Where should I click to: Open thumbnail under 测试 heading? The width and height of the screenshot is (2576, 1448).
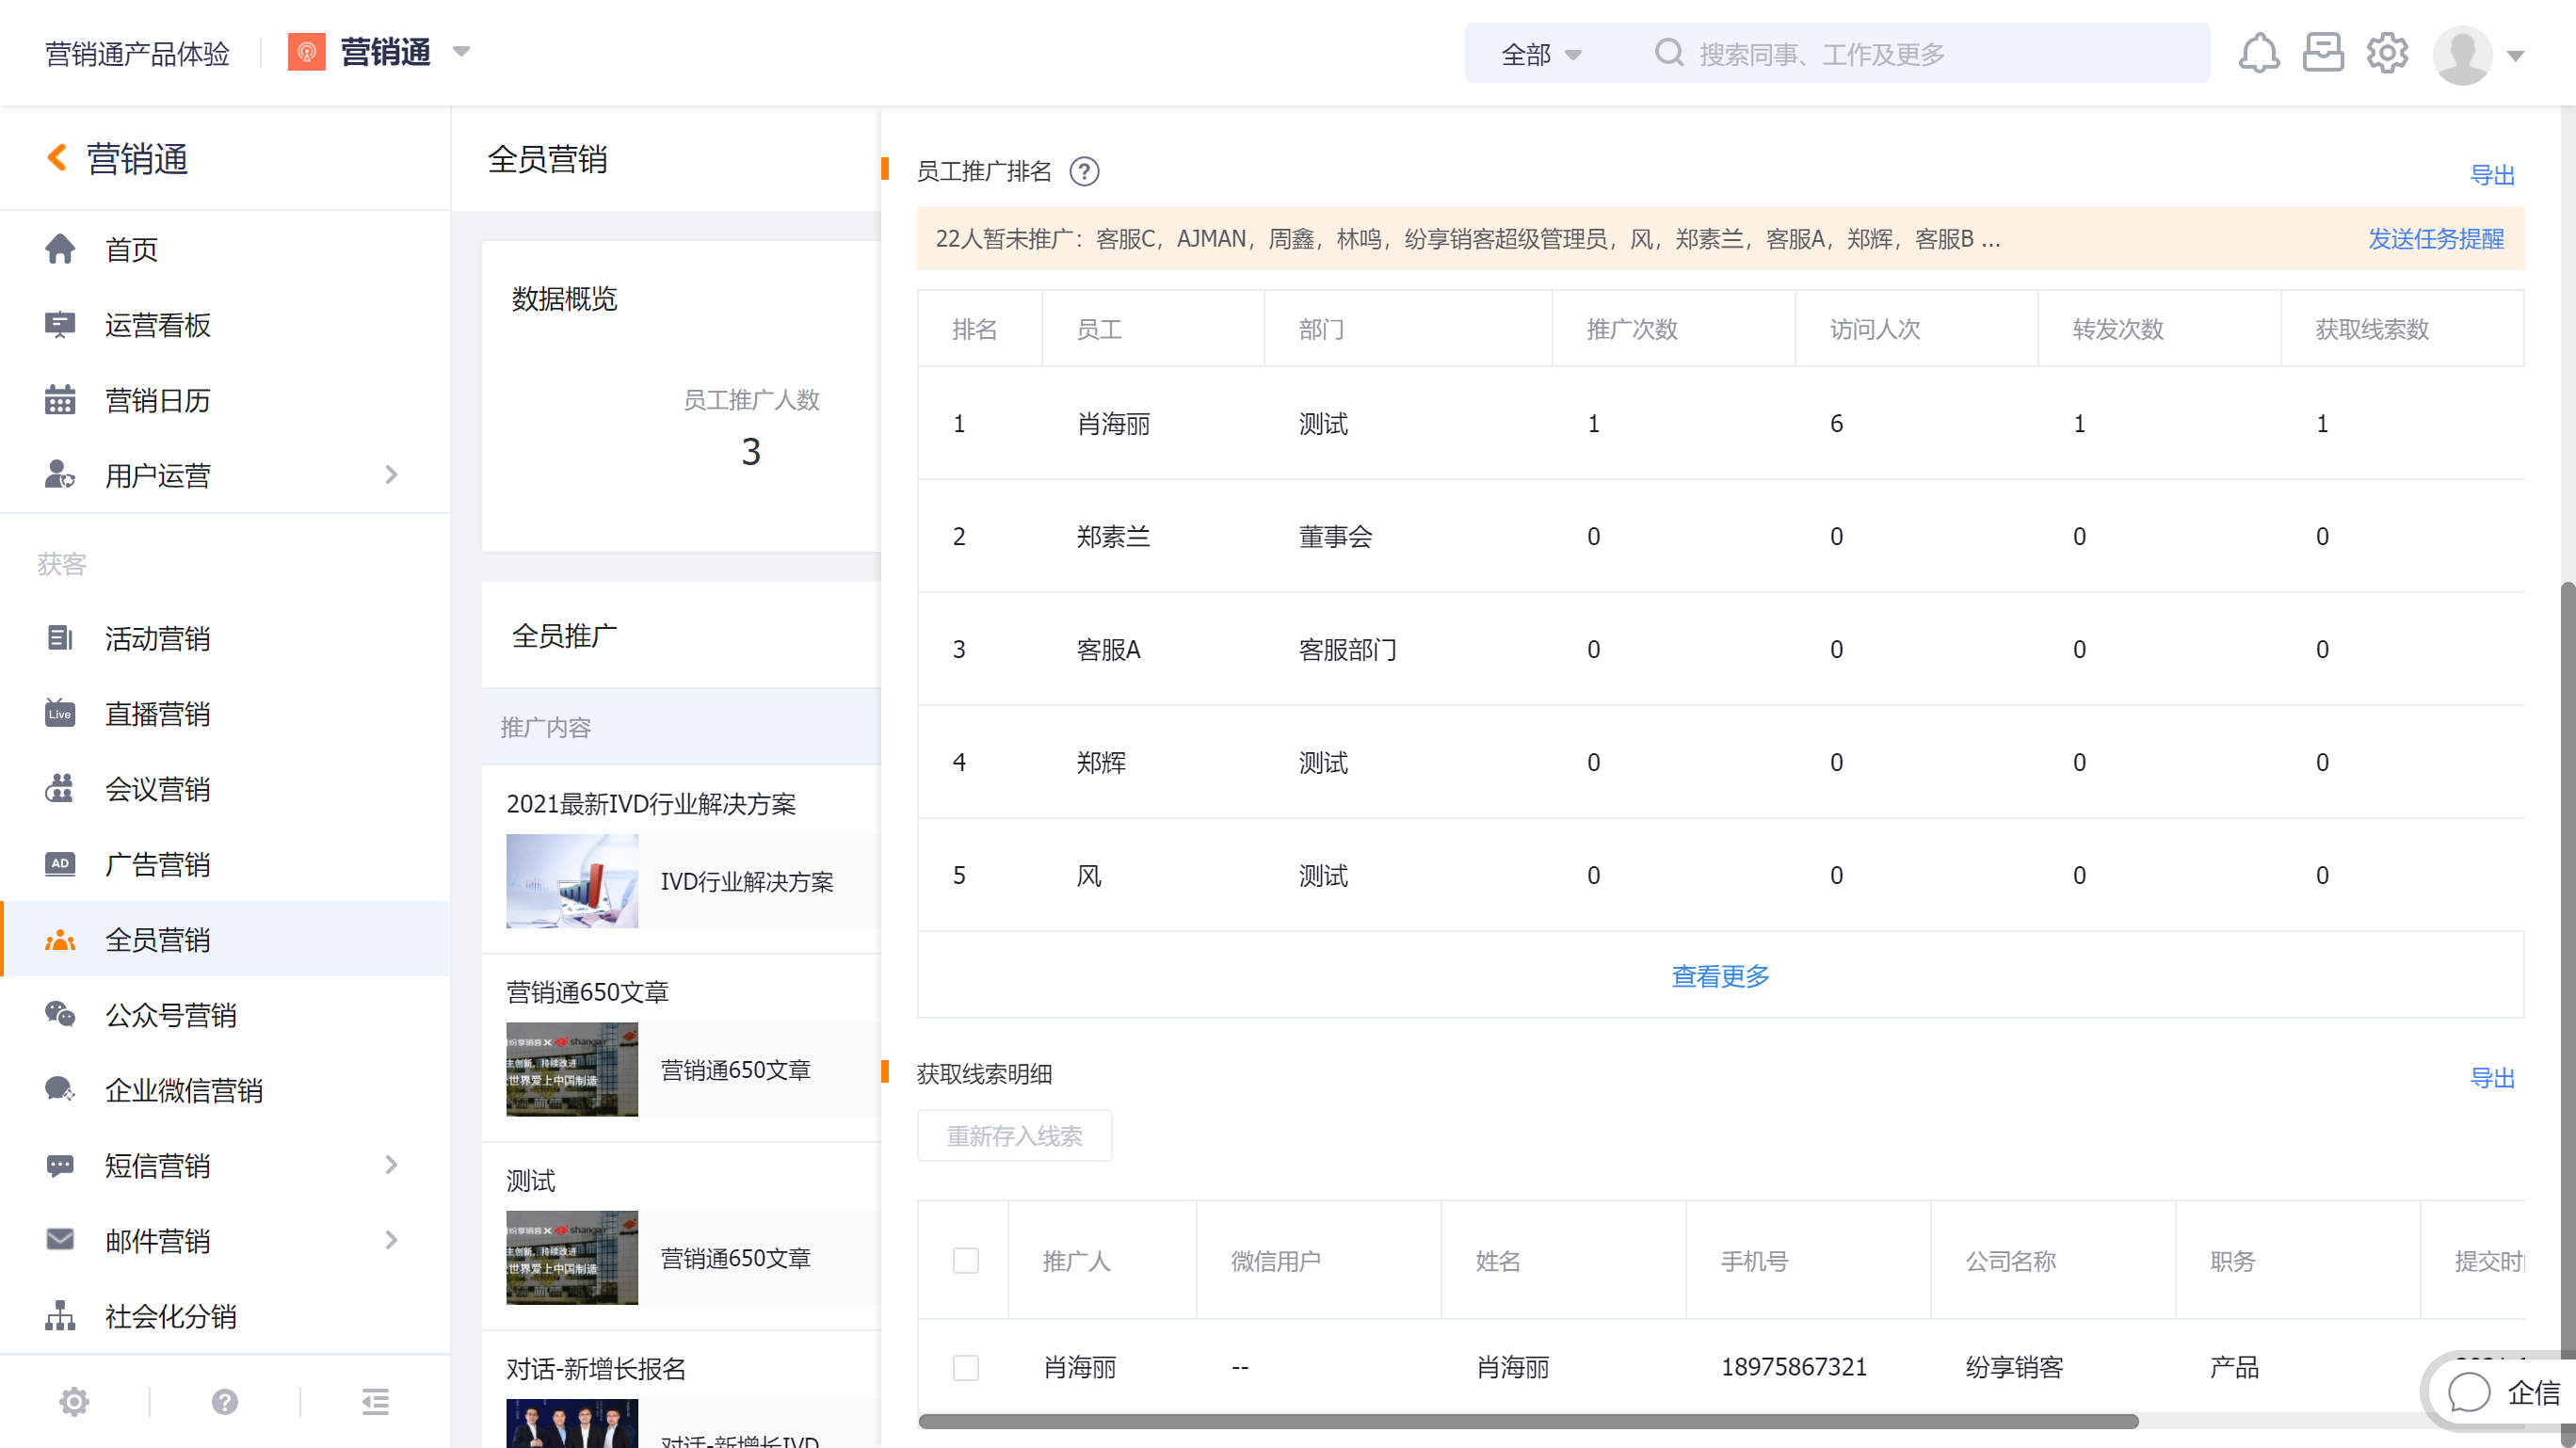point(572,1257)
